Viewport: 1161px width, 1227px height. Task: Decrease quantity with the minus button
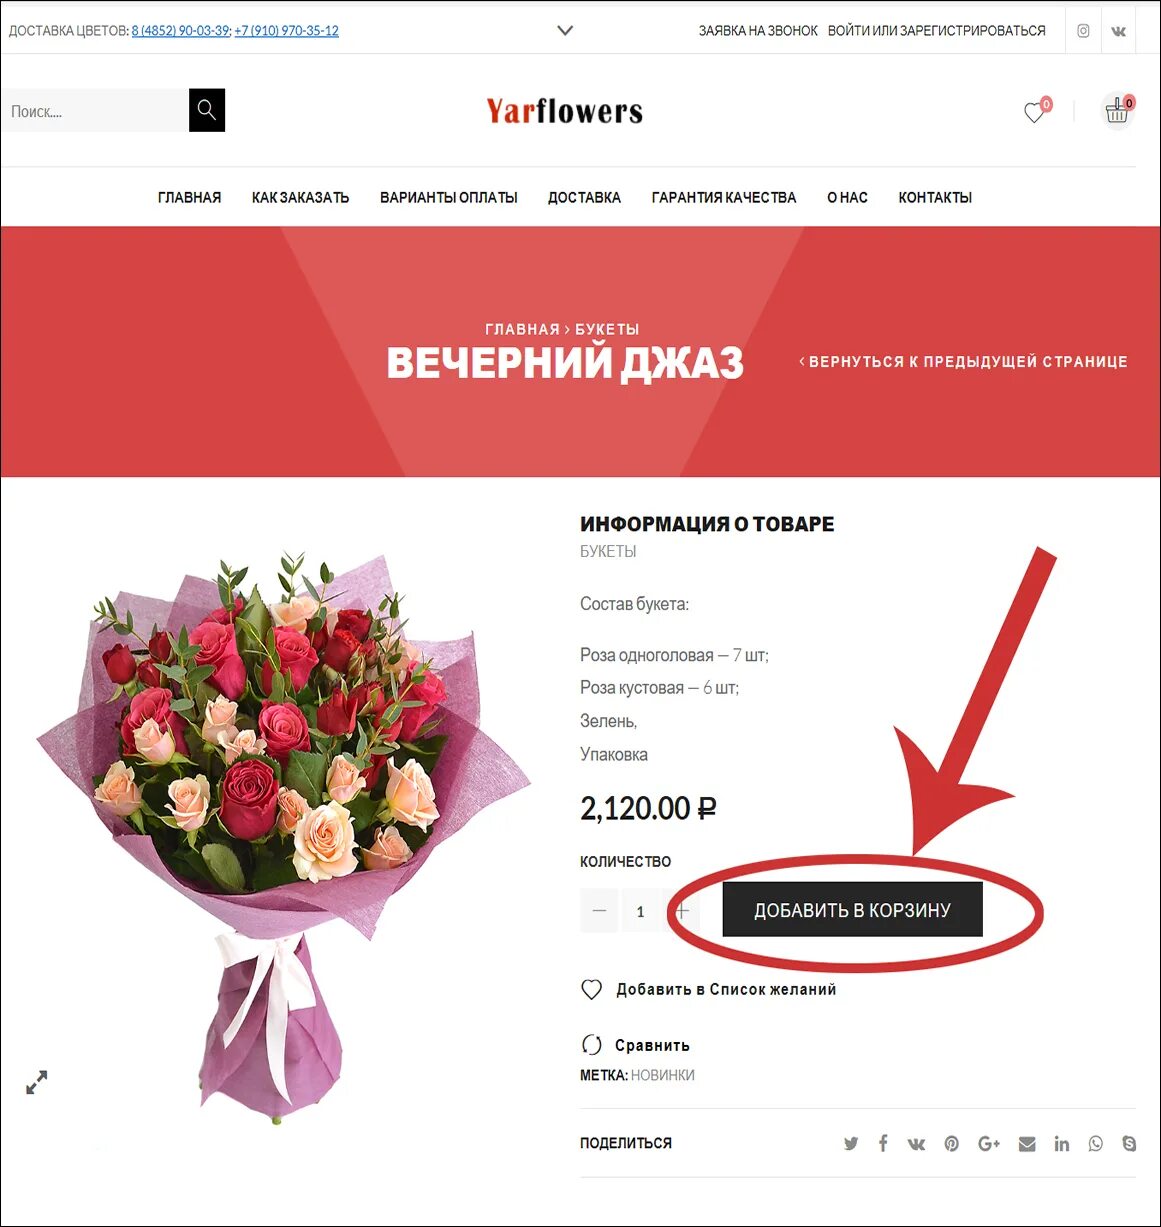599,911
